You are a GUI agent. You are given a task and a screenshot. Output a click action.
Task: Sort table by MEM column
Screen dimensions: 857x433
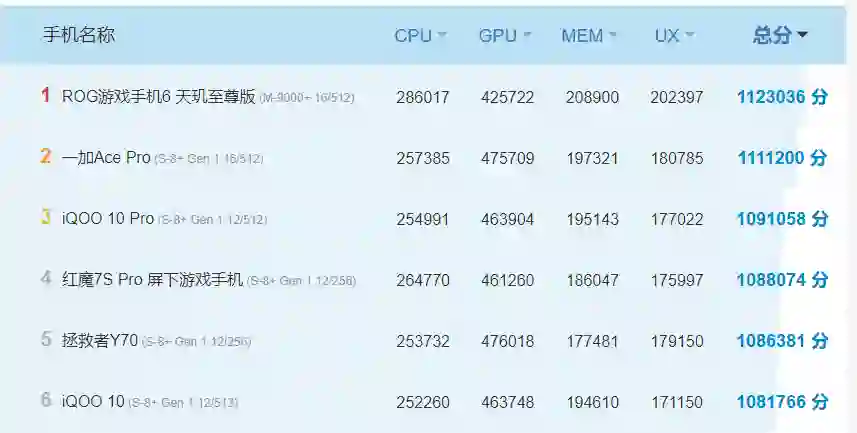click(589, 36)
